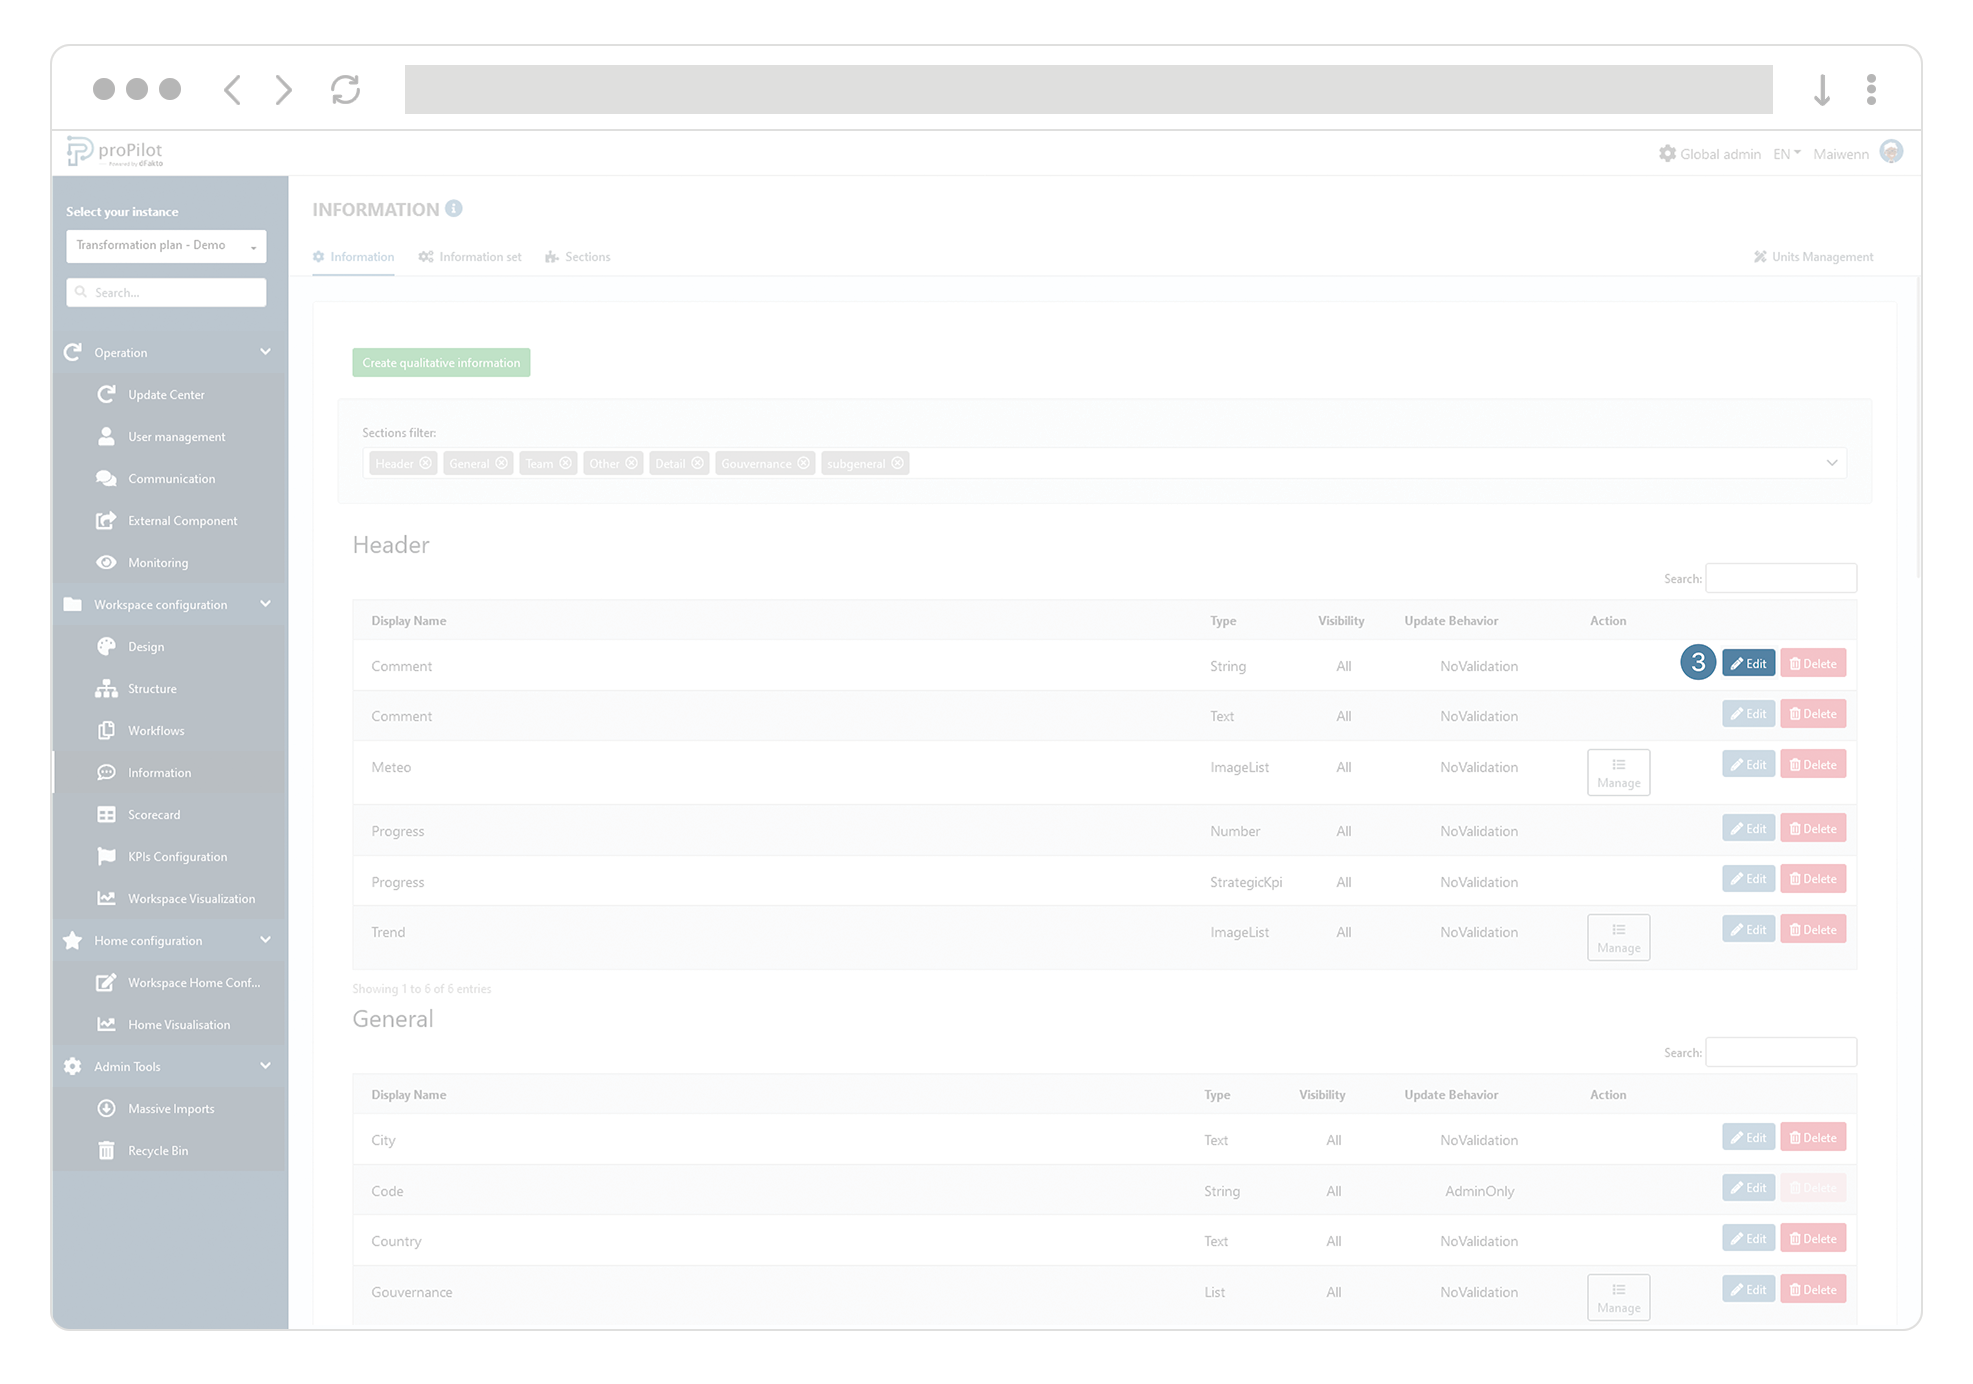Click the browser reload icon
The width and height of the screenshot is (1973, 1384).
tap(345, 90)
